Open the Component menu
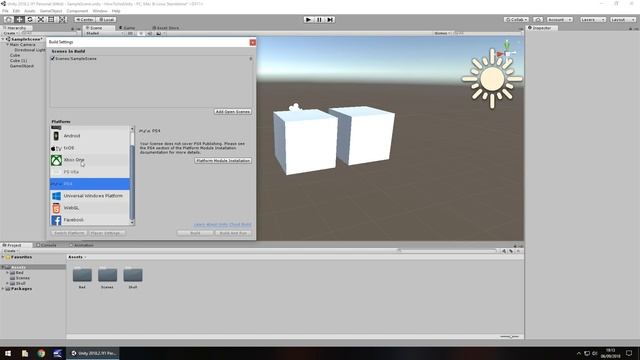Image resolution: width=640 pixels, height=360 pixels. coord(77,11)
